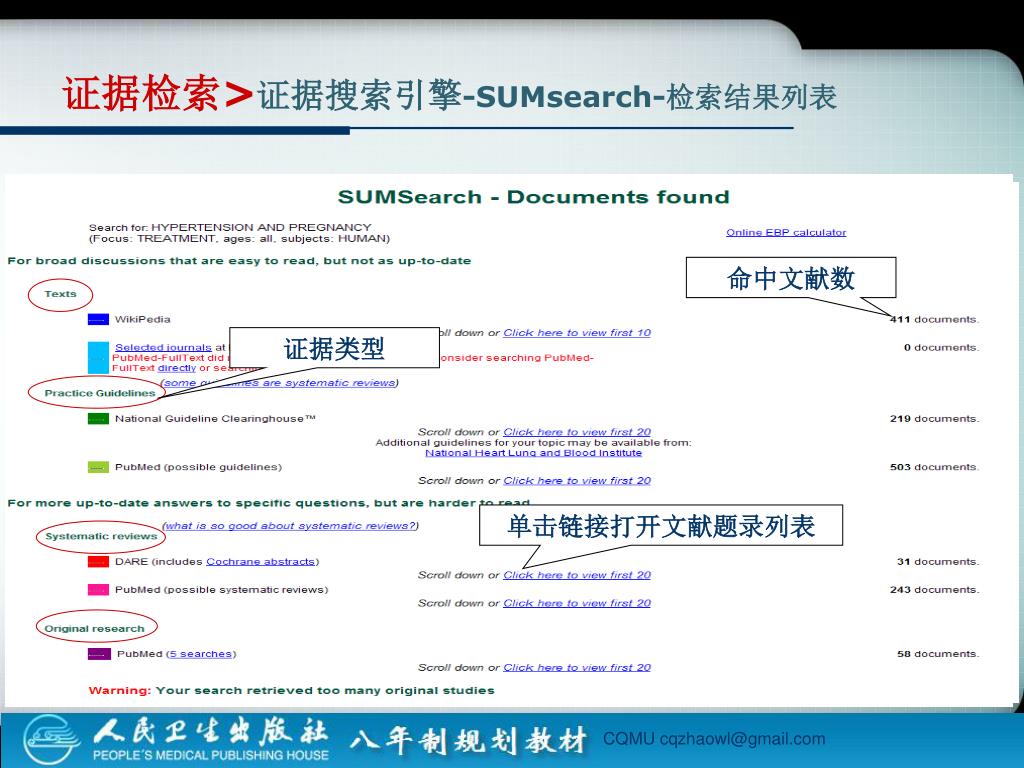
Task: Click the '219 documents' count
Action: tap(934, 419)
